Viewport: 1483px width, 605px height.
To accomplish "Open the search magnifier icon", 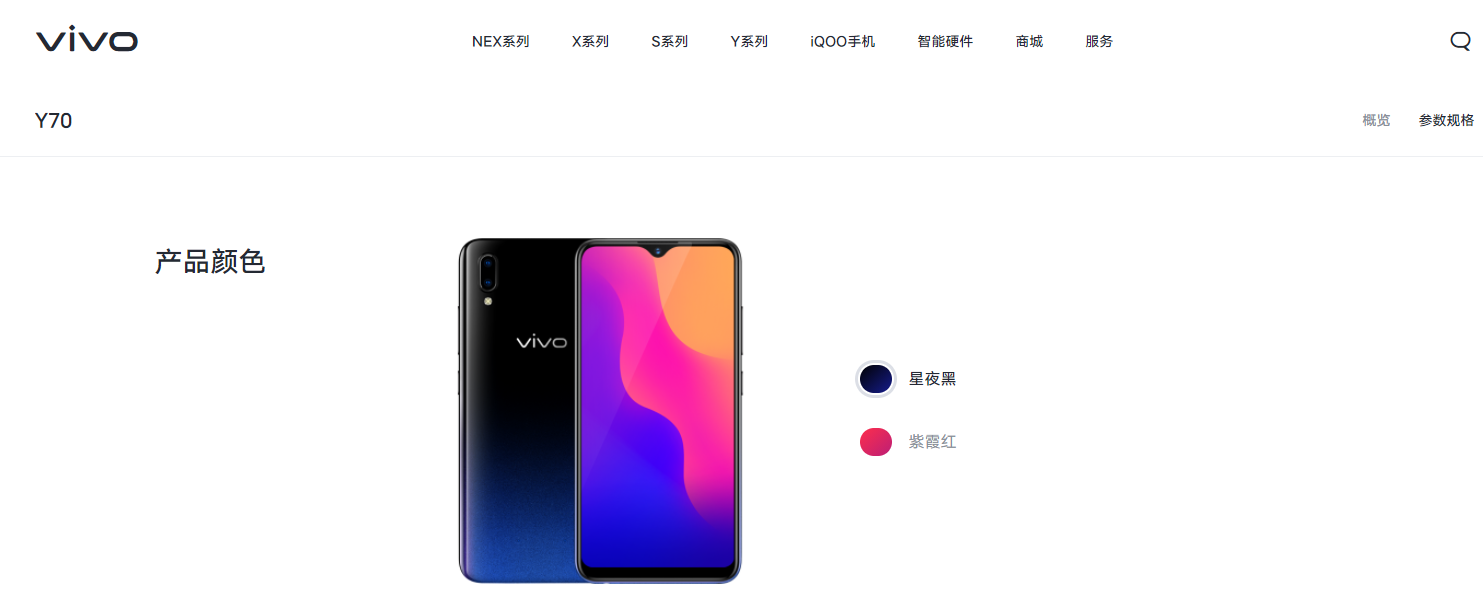I will [x=1460, y=41].
